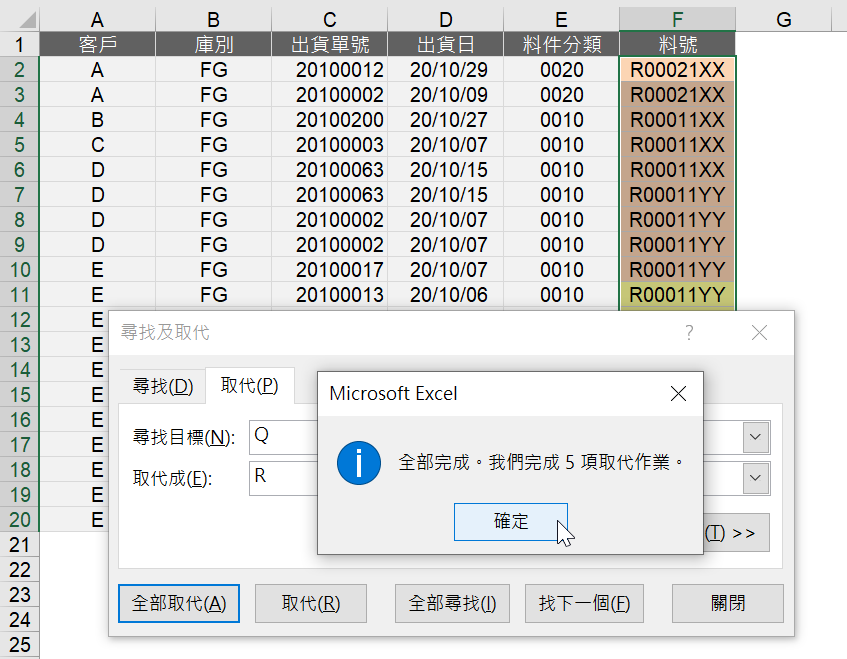Select cell with date 20/10/27
847x659 pixels.
(x=446, y=119)
